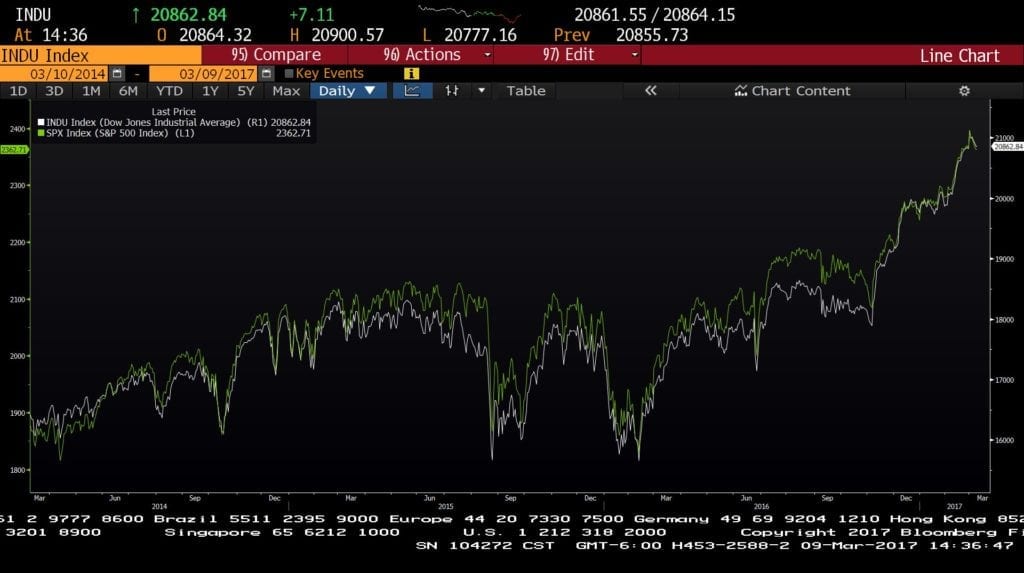
Task: Select the bar chart type icon
Action: point(452,91)
